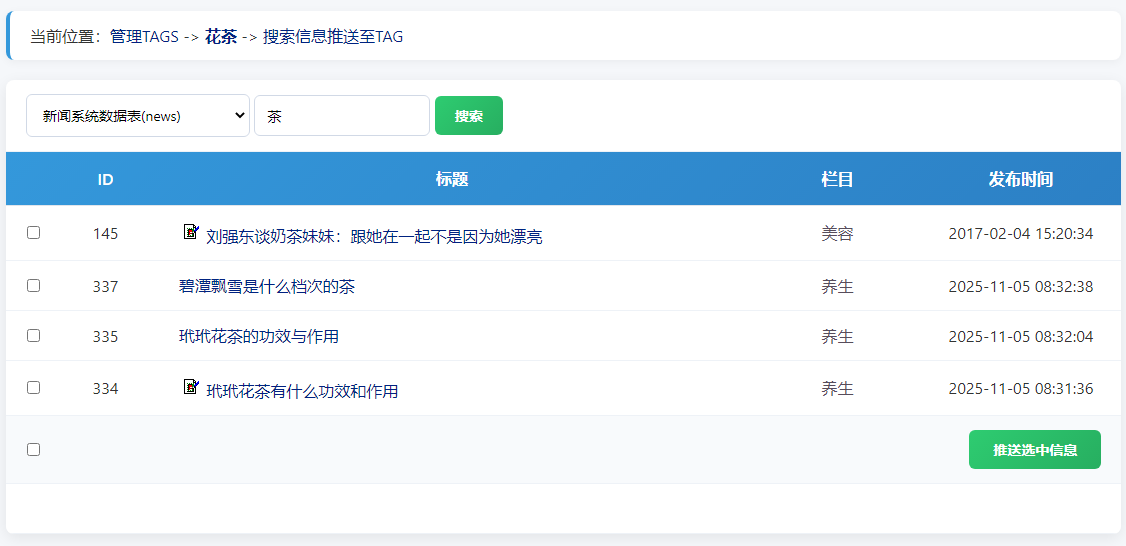
Task: Click the 搜索信息推送至TAG breadcrumb text
Action: point(333,37)
